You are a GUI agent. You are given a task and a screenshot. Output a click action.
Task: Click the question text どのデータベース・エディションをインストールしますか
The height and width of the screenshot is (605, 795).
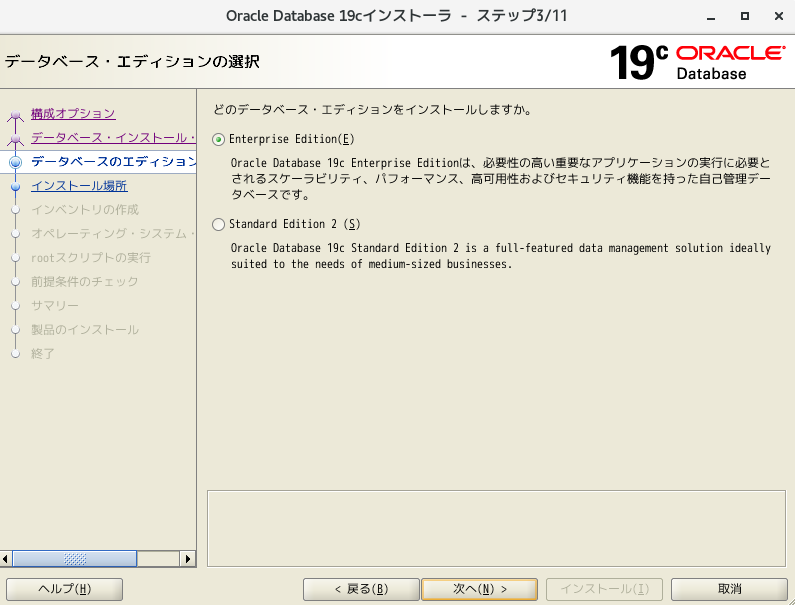[x=373, y=110]
